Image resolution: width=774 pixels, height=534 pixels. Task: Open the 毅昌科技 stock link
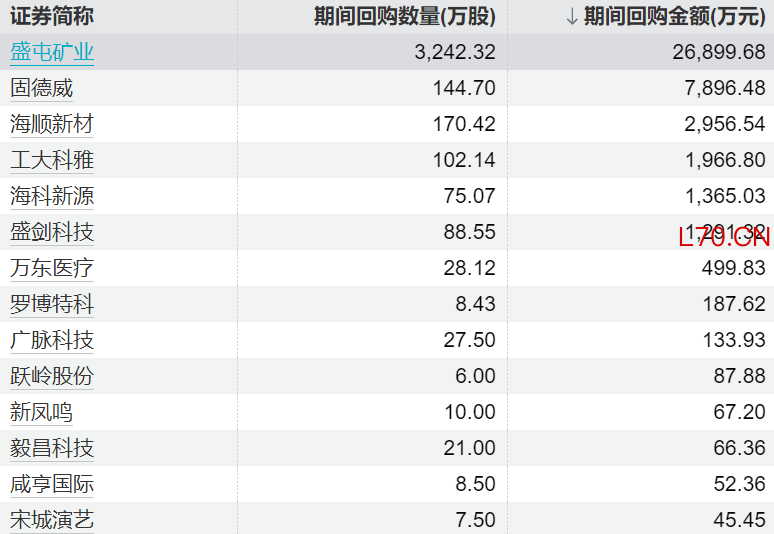(x=52, y=448)
